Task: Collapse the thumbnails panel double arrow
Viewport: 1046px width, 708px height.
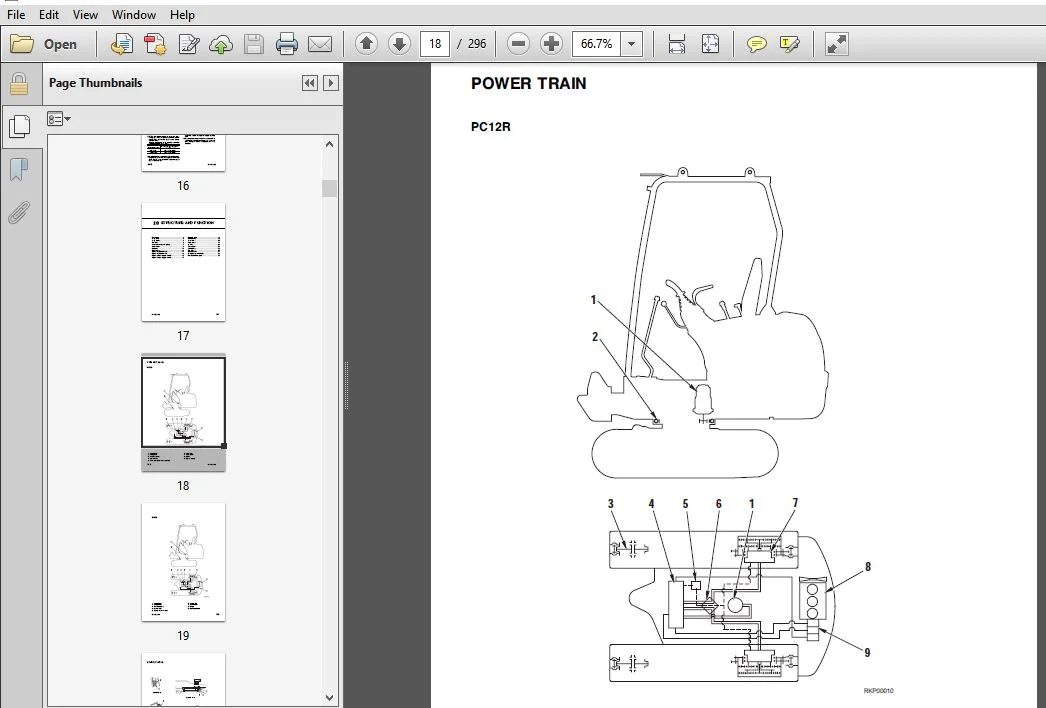Action: (x=310, y=83)
